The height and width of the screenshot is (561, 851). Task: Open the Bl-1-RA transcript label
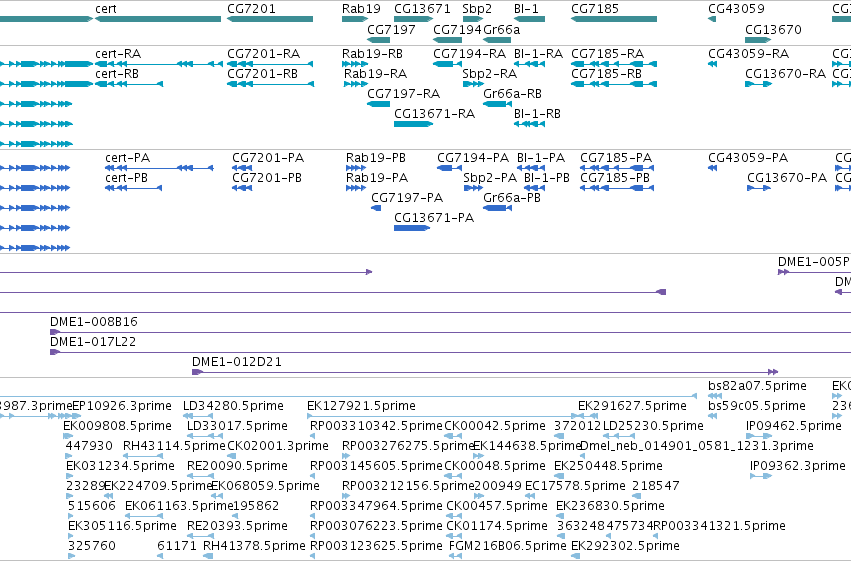click(538, 54)
